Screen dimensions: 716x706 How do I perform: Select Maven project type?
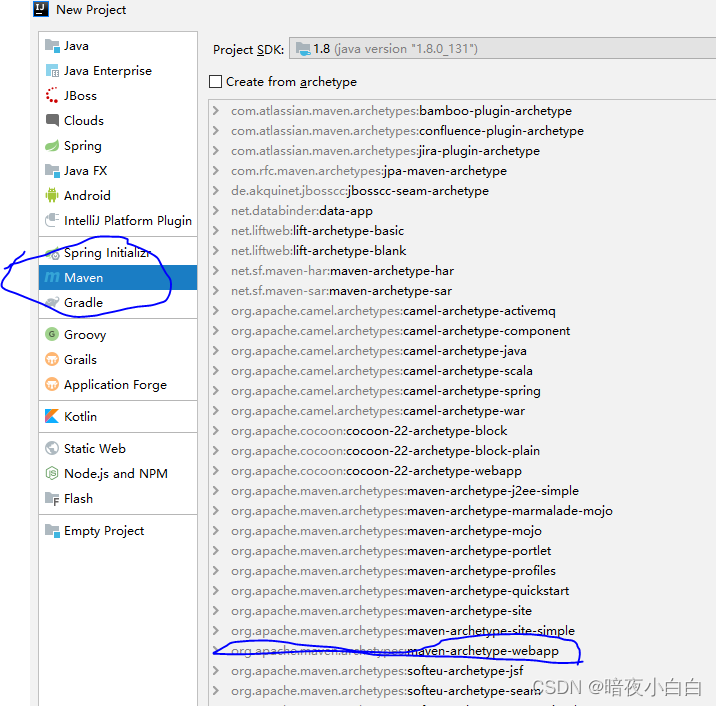(118, 277)
